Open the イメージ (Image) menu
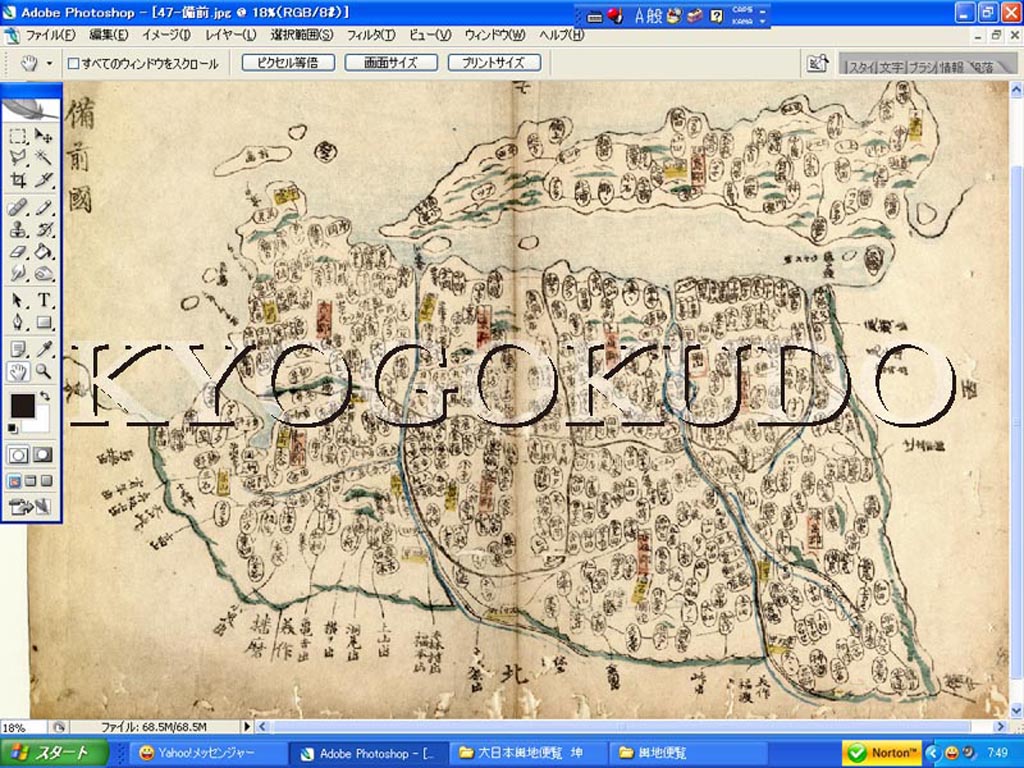The image size is (1024, 768). point(166,35)
